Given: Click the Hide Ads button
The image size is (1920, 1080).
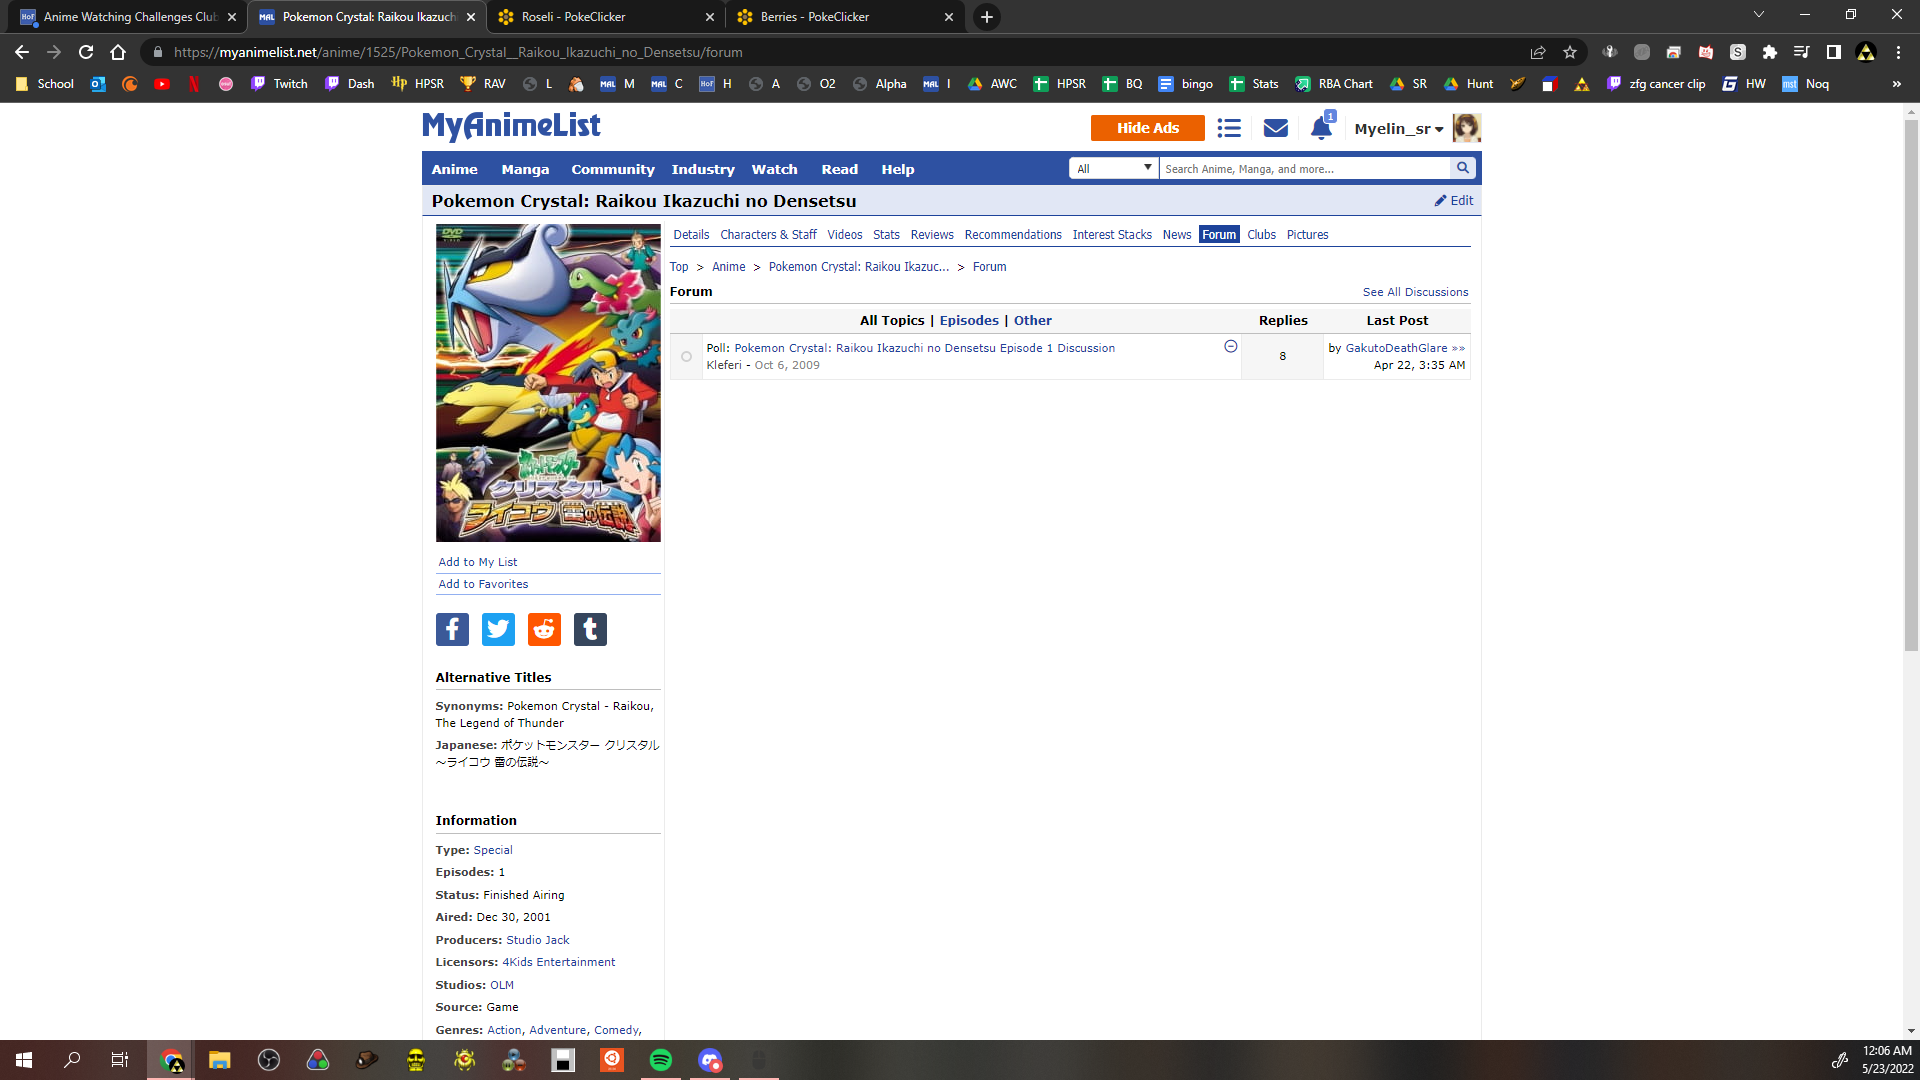Looking at the screenshot, I should (1147, 128).
